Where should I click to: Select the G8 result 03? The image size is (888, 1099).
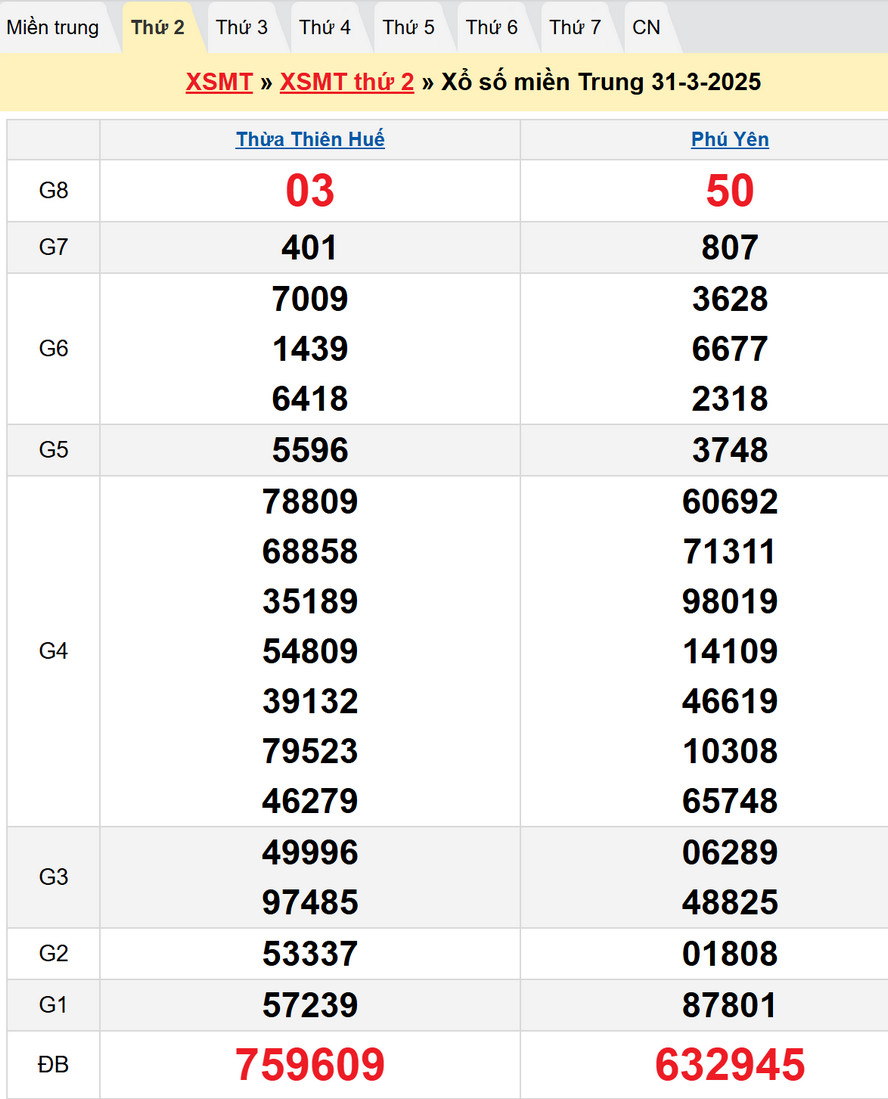[310, 191]
